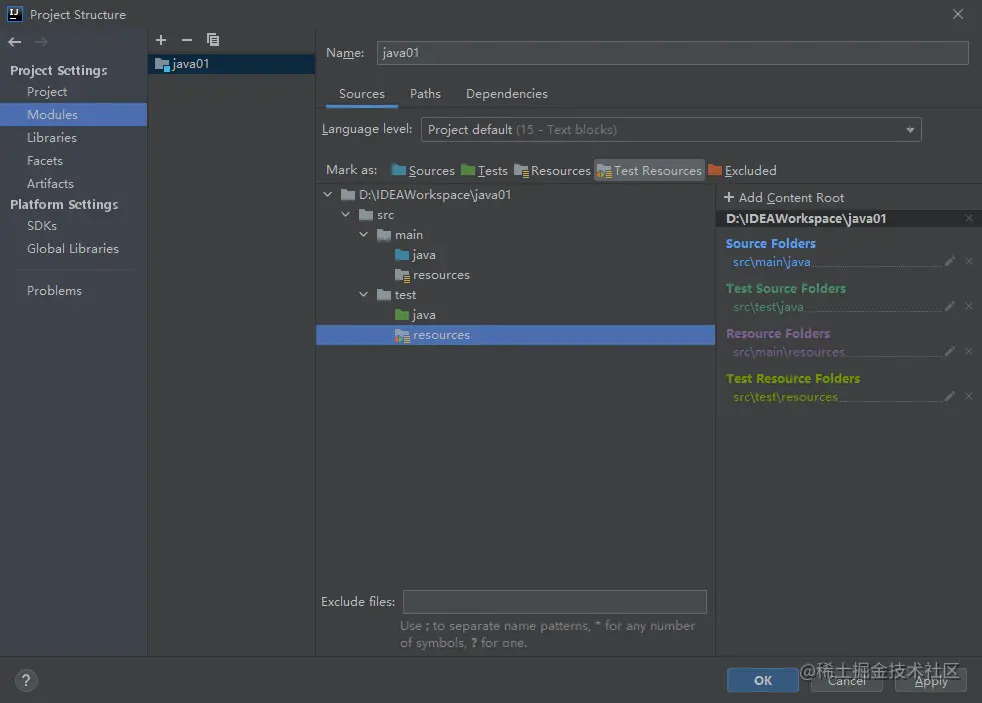Screen dimensions: 982x703
Task: Unmark src\test\resources test resource folder
Action: click(969, 396)
